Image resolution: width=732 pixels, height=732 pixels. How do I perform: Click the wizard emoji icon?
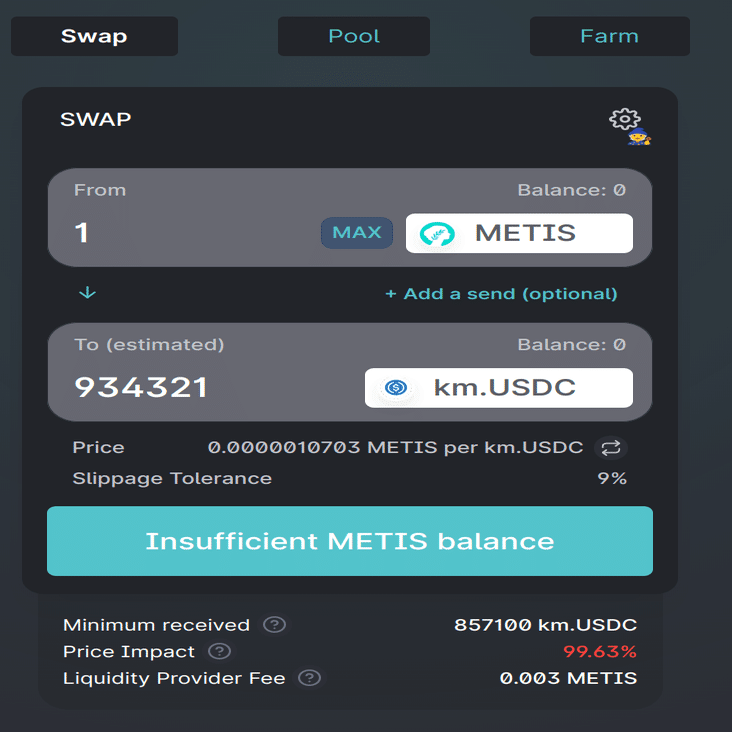[638, 137]
